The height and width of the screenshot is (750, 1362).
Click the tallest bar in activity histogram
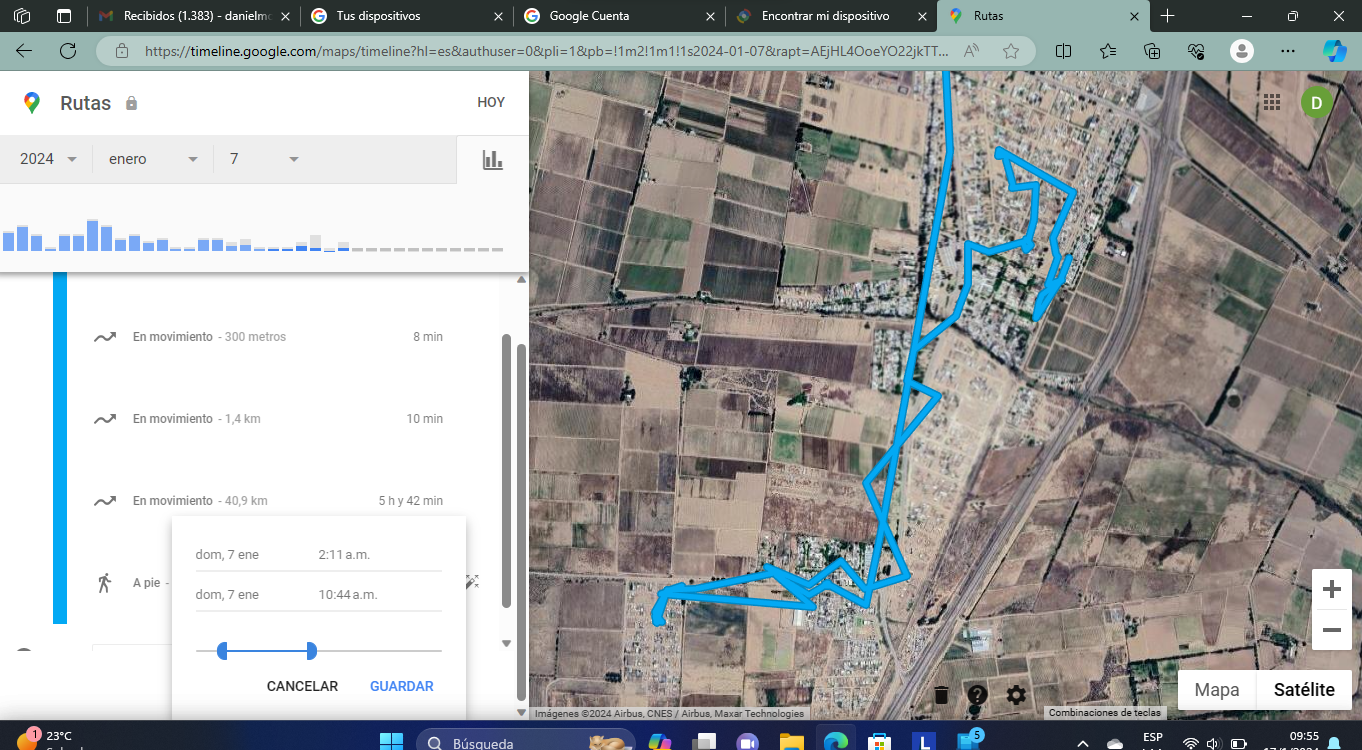point(92,235)
